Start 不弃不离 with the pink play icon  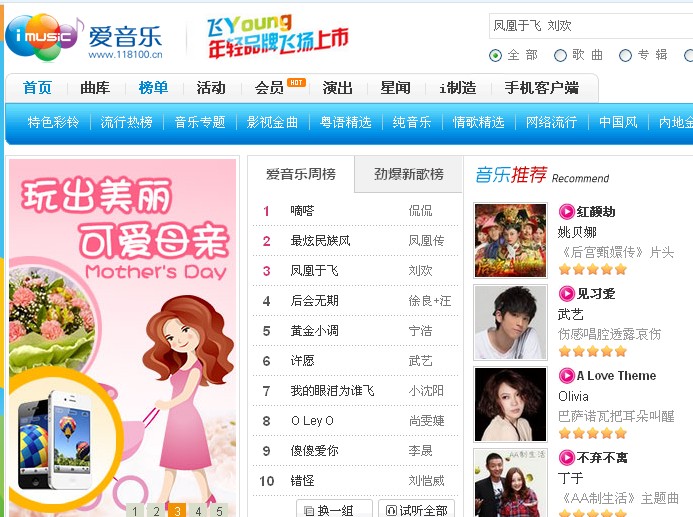pyautogui.click(x=567, y=457)
